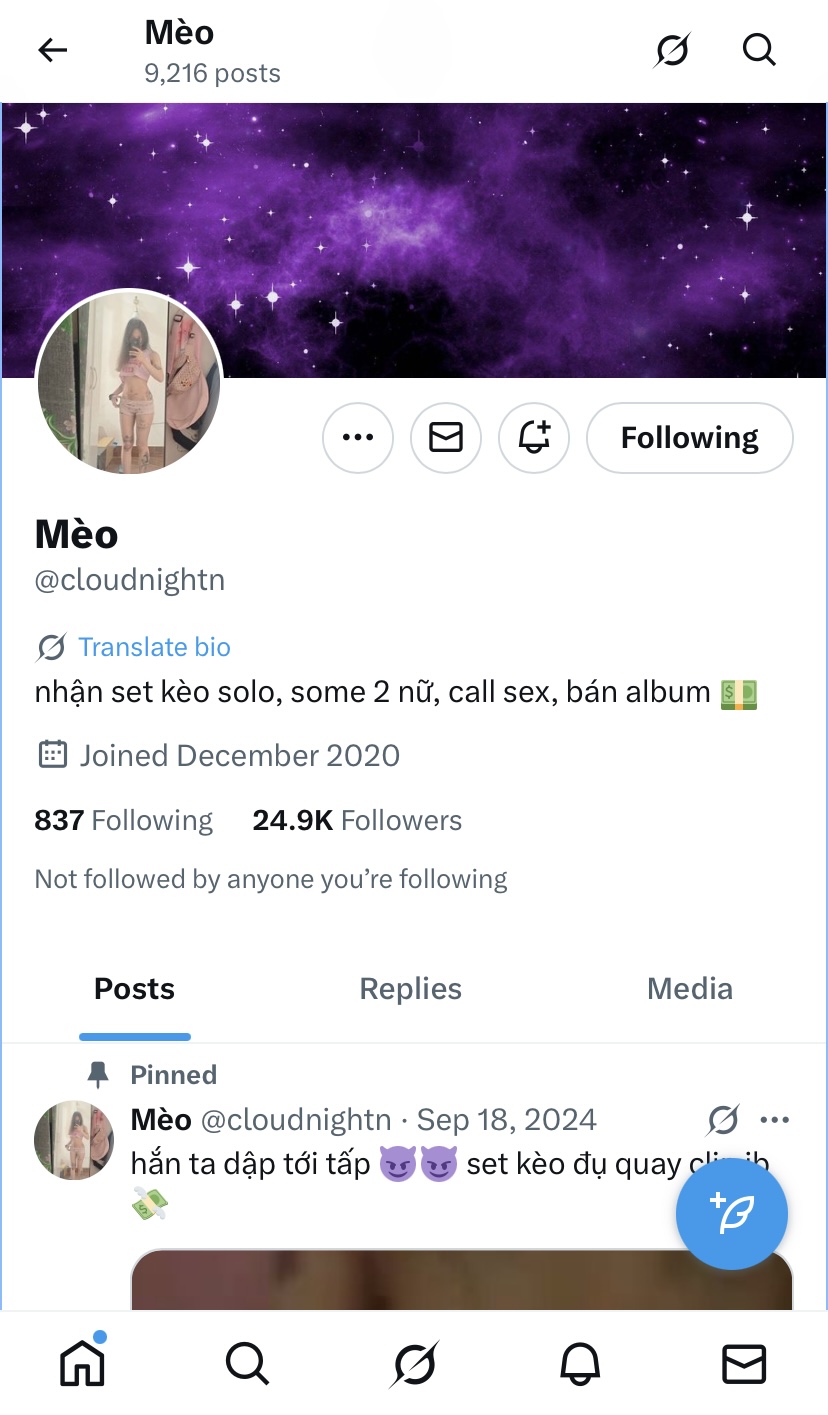View the 24.9K Followers list
Screen dimensions: 828x1415
(357, 821)
